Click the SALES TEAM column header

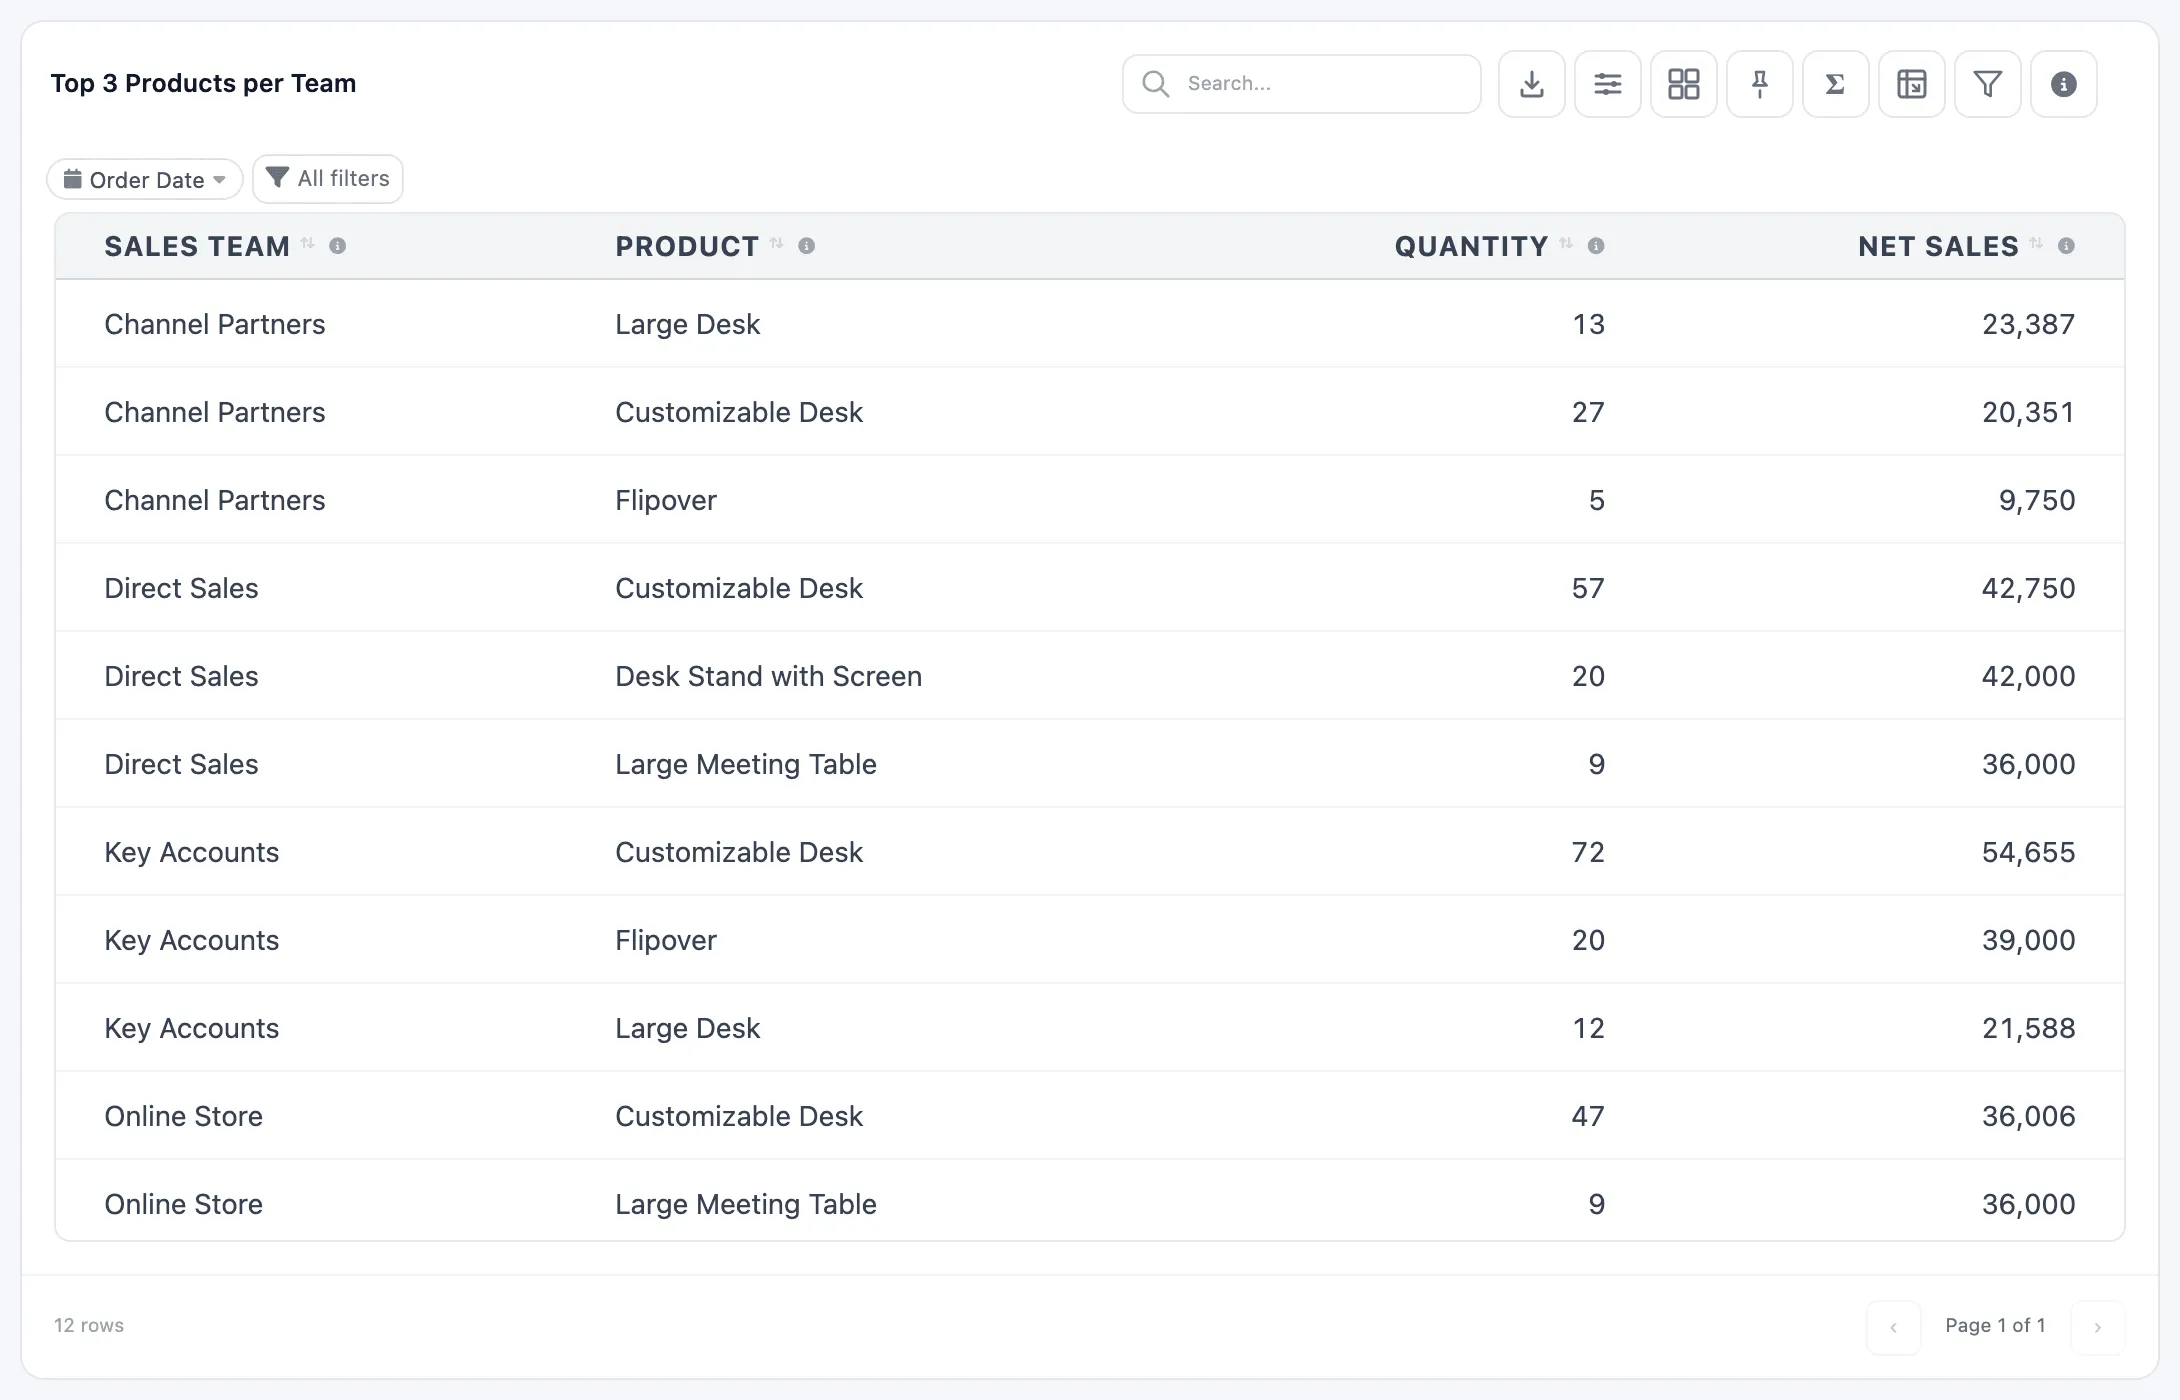coord(197,247)
